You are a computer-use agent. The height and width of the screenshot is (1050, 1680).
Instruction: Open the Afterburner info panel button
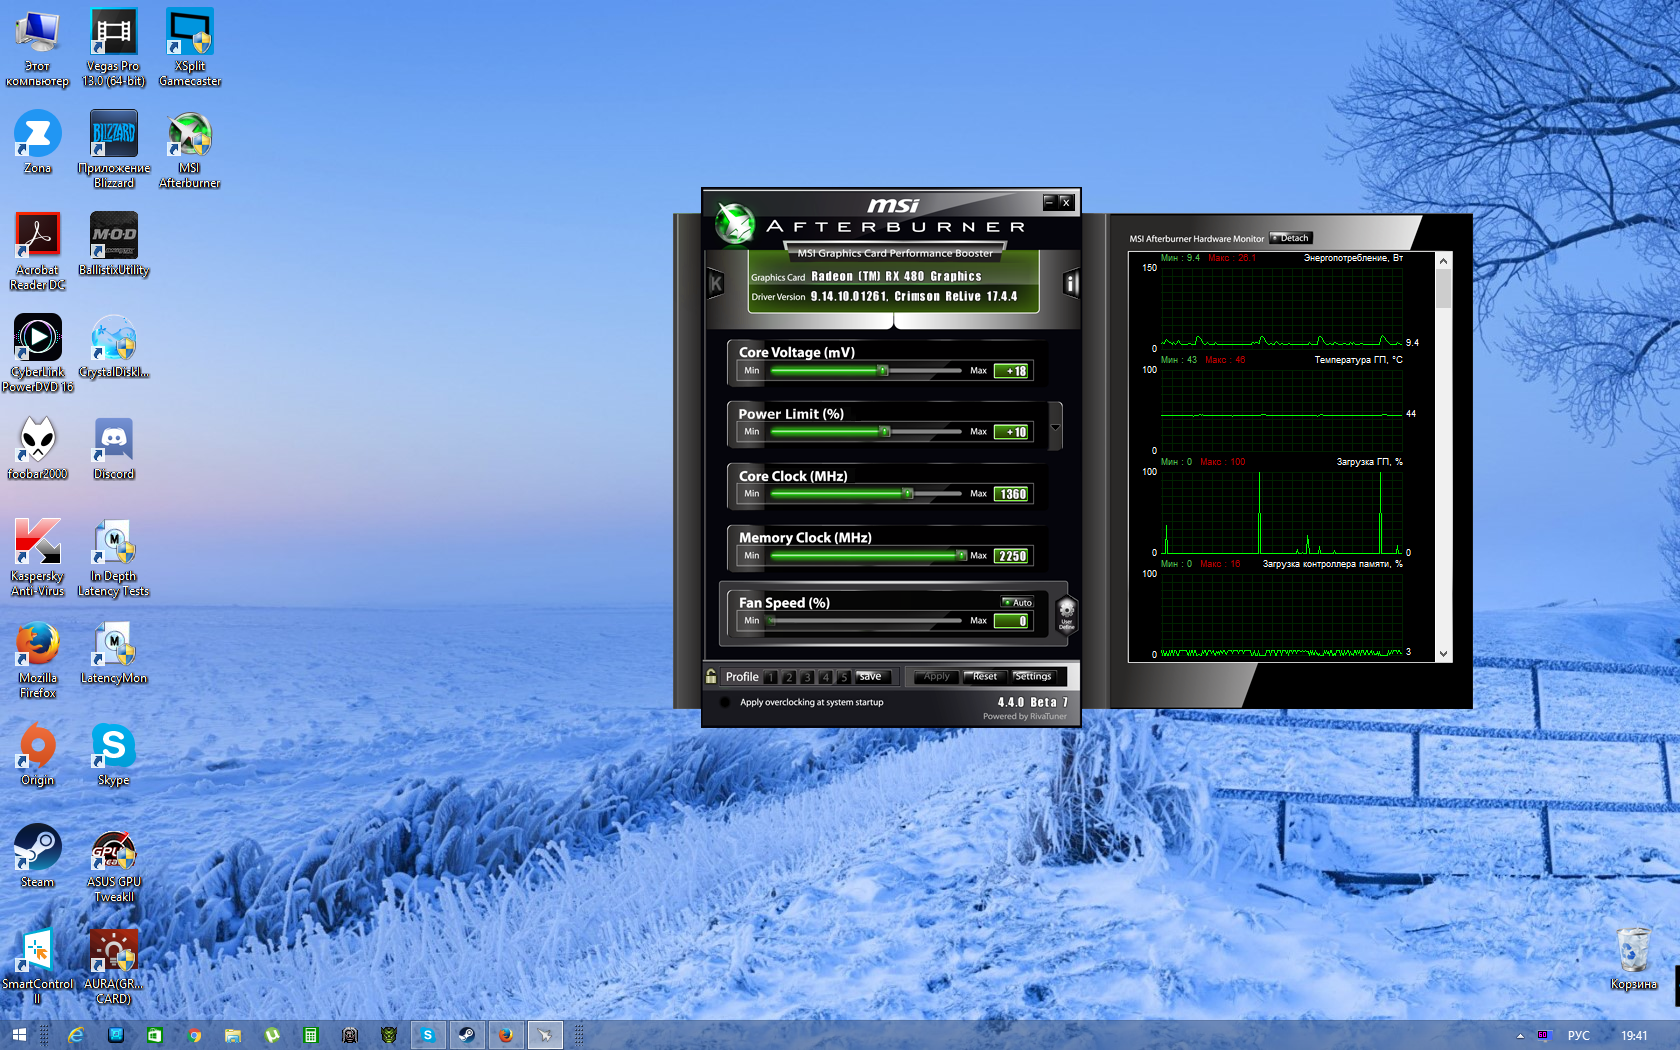click(1070, 284)
